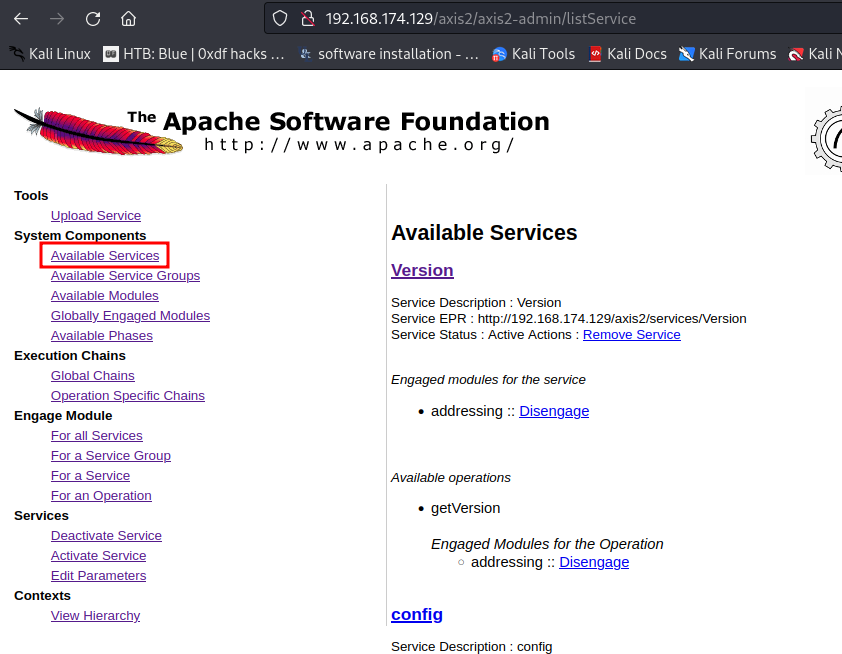
Task: Open Available Service Groups link
Action: pos(126,275)
